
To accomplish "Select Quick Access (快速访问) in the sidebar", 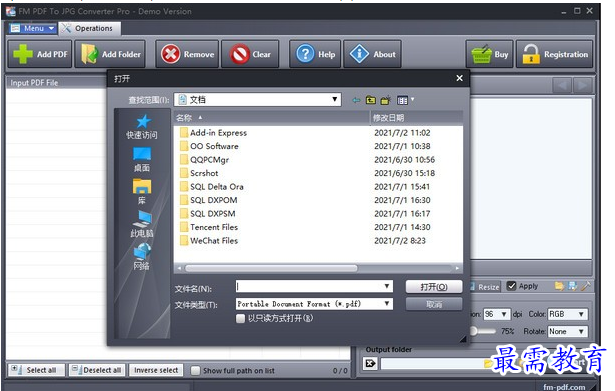I will [142, 127].
